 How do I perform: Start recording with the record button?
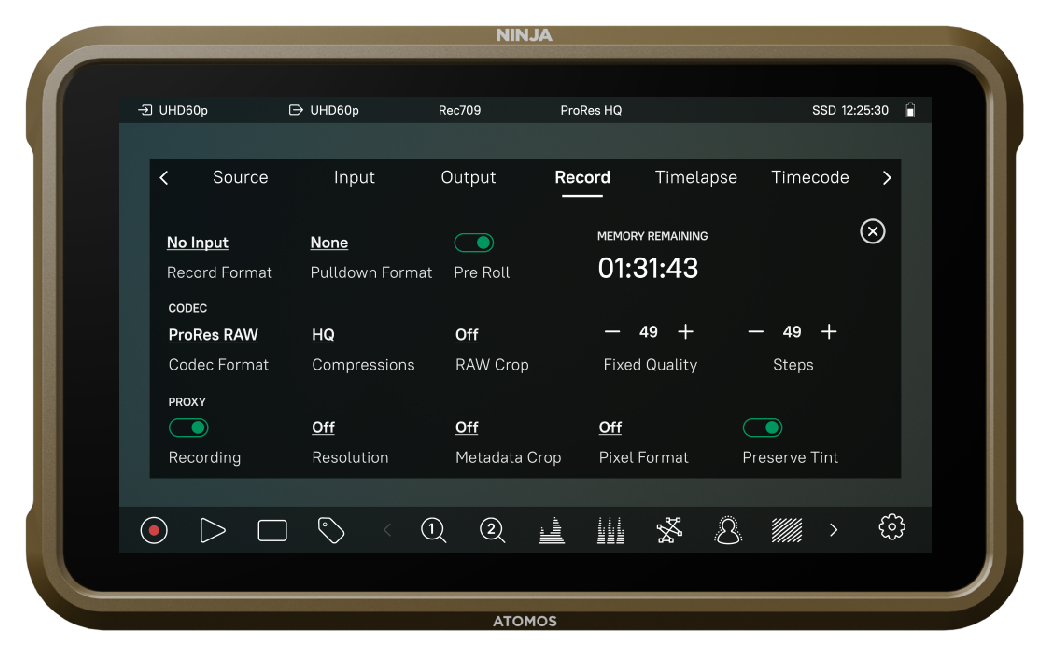point(153,530)
